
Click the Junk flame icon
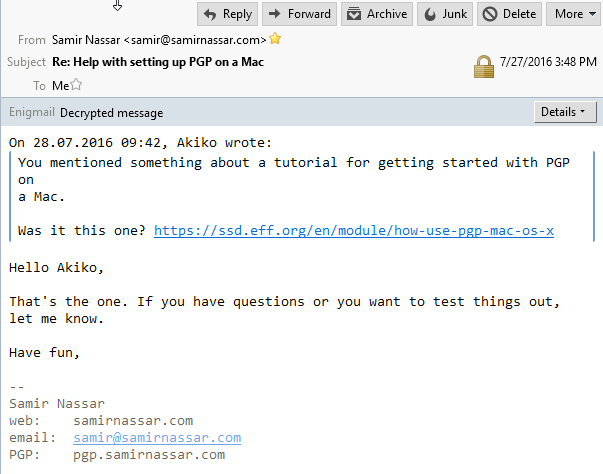430,14
